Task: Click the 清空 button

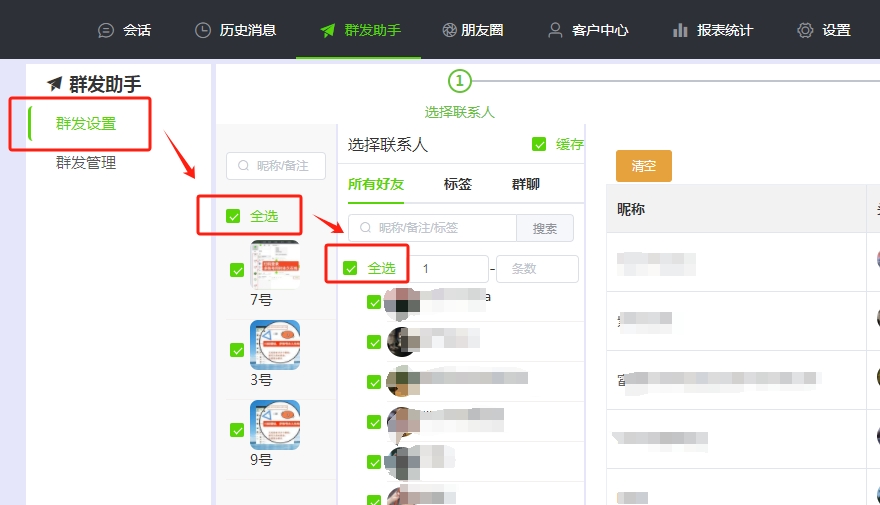Action: (644, 166)
